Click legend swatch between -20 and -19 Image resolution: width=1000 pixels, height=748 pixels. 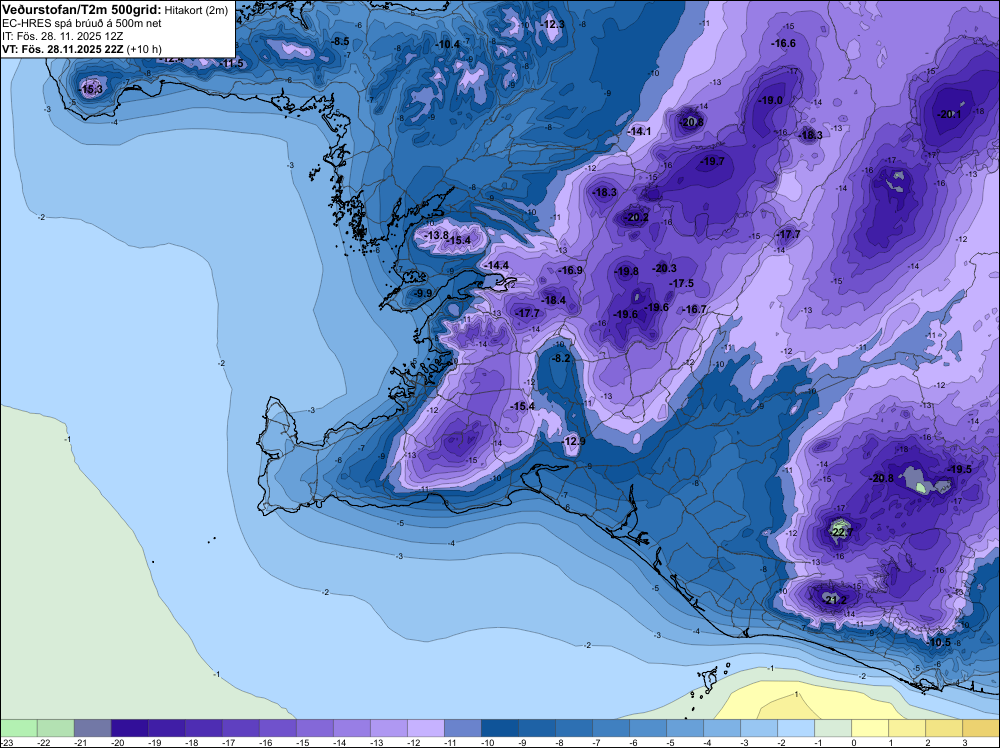click(129, 728)
